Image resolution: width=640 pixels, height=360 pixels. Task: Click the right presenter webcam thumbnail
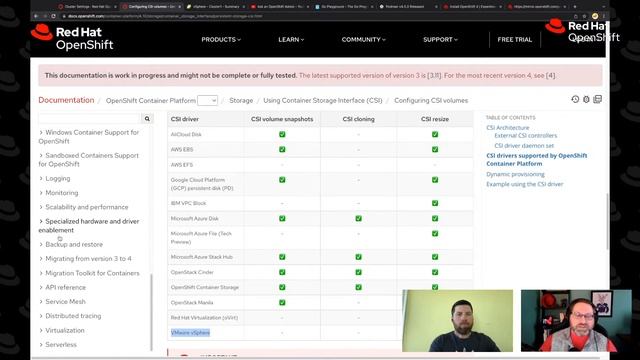point(576,321)
